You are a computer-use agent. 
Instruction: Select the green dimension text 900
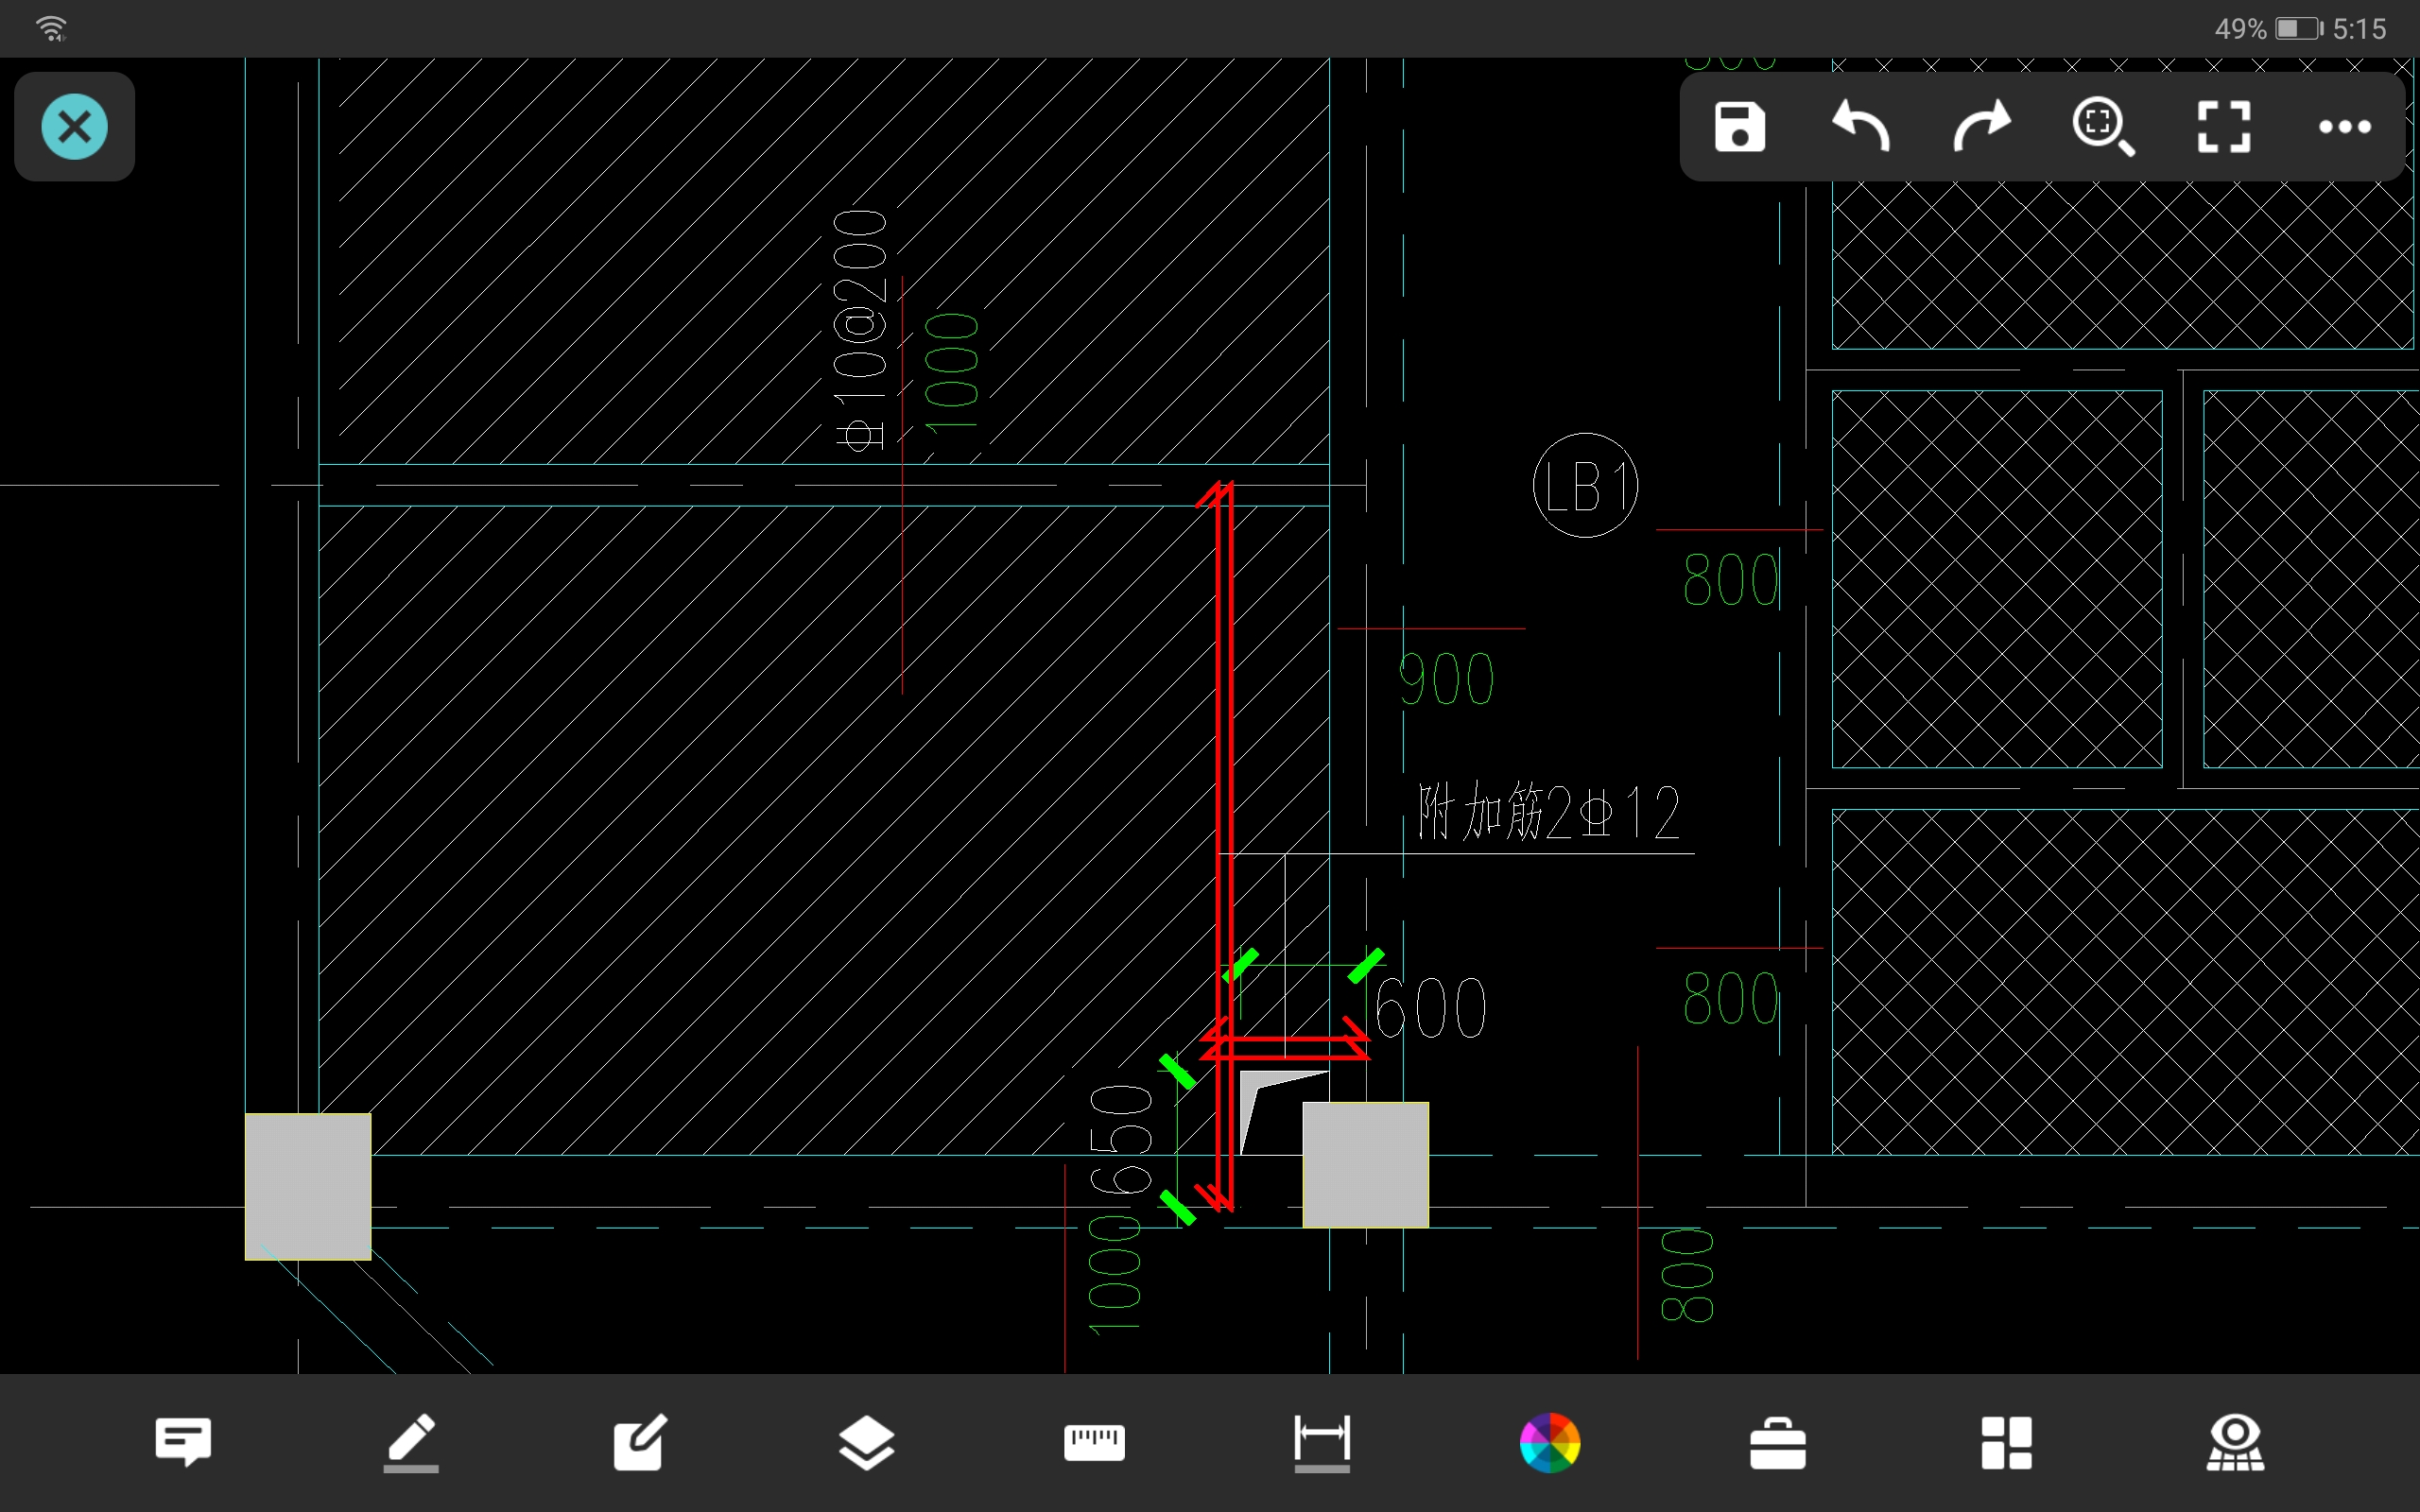tap(1446, 679)
